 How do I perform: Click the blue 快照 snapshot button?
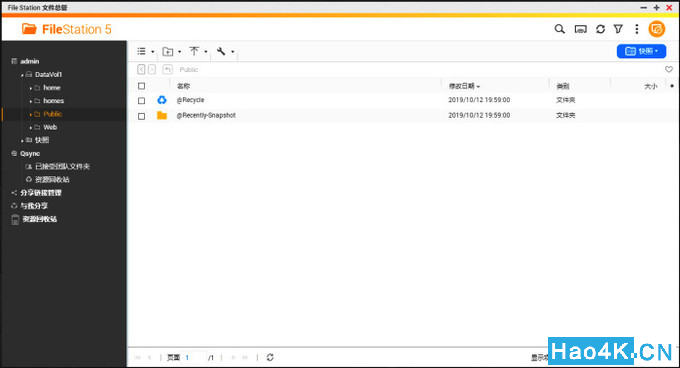(x=641, y=51)
